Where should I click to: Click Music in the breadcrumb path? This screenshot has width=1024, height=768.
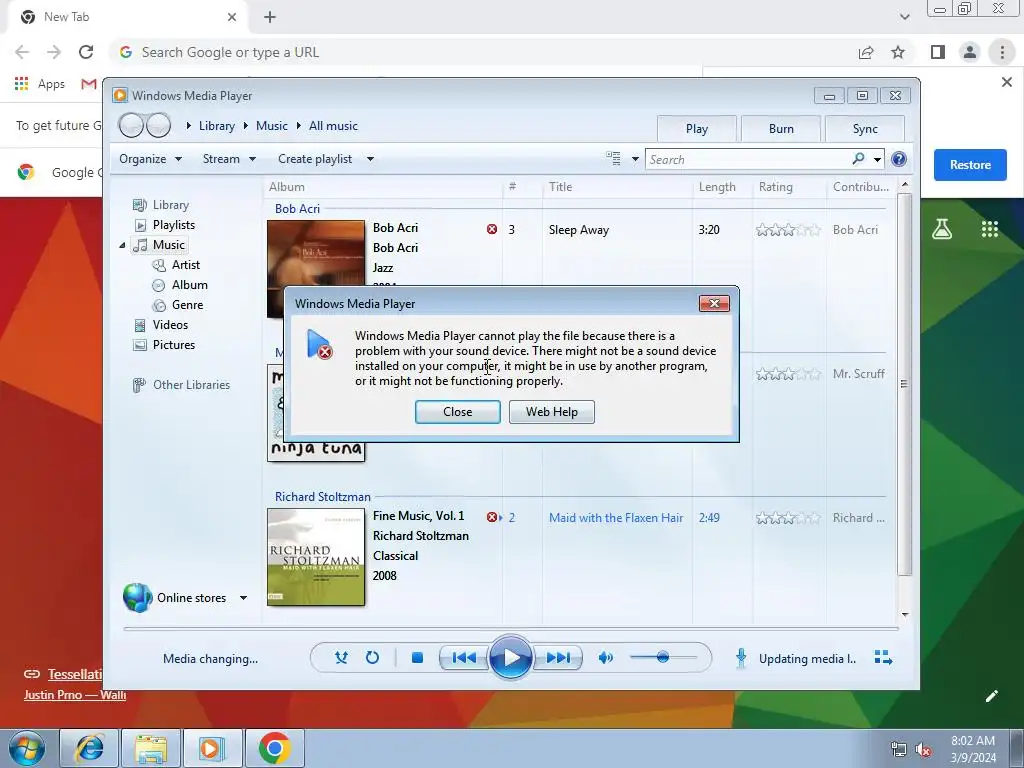tap(272, 126)
